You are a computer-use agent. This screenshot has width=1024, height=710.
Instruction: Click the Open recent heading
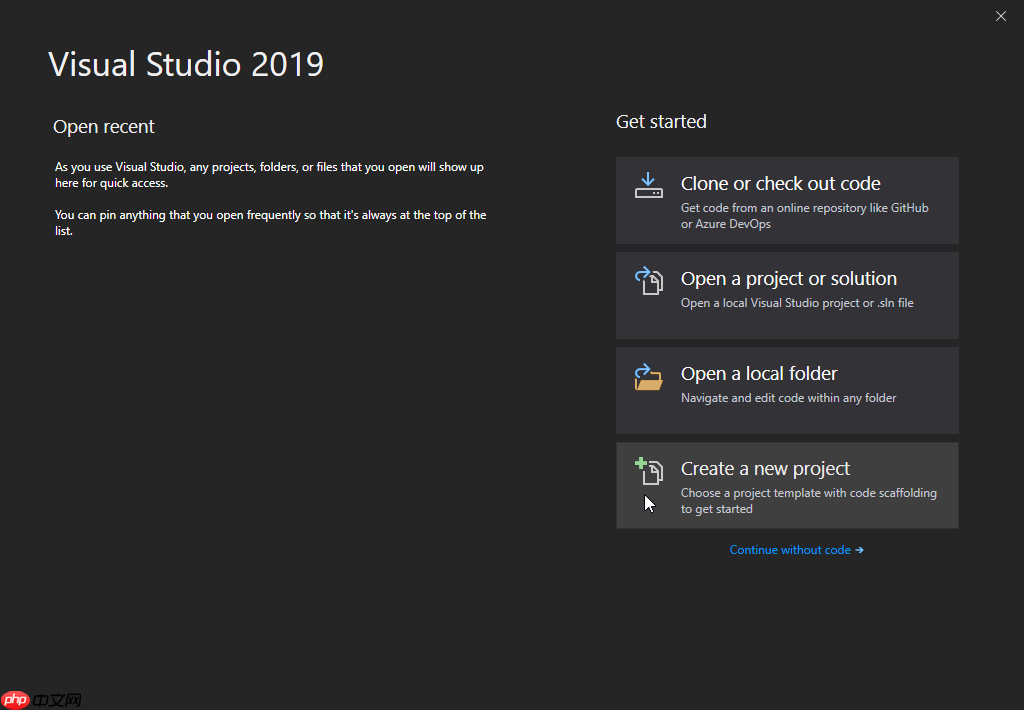tap(104, 127)
